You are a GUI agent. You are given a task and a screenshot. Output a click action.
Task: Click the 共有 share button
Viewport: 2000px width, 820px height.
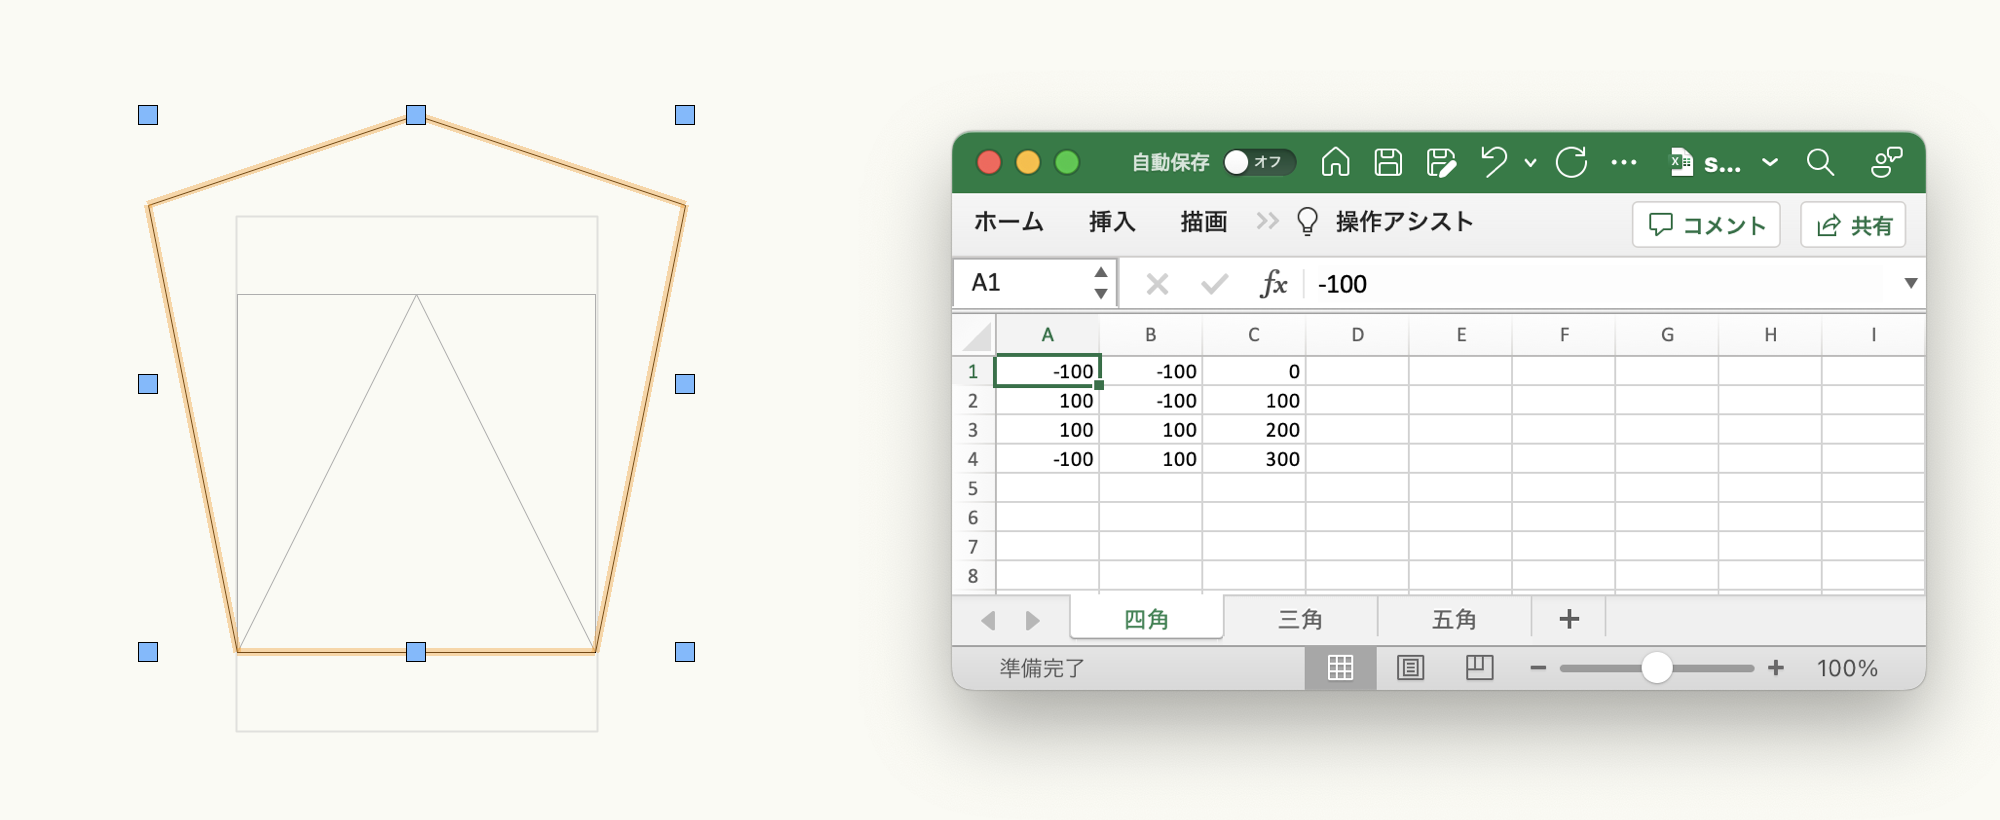click(x=1853, y=225)
